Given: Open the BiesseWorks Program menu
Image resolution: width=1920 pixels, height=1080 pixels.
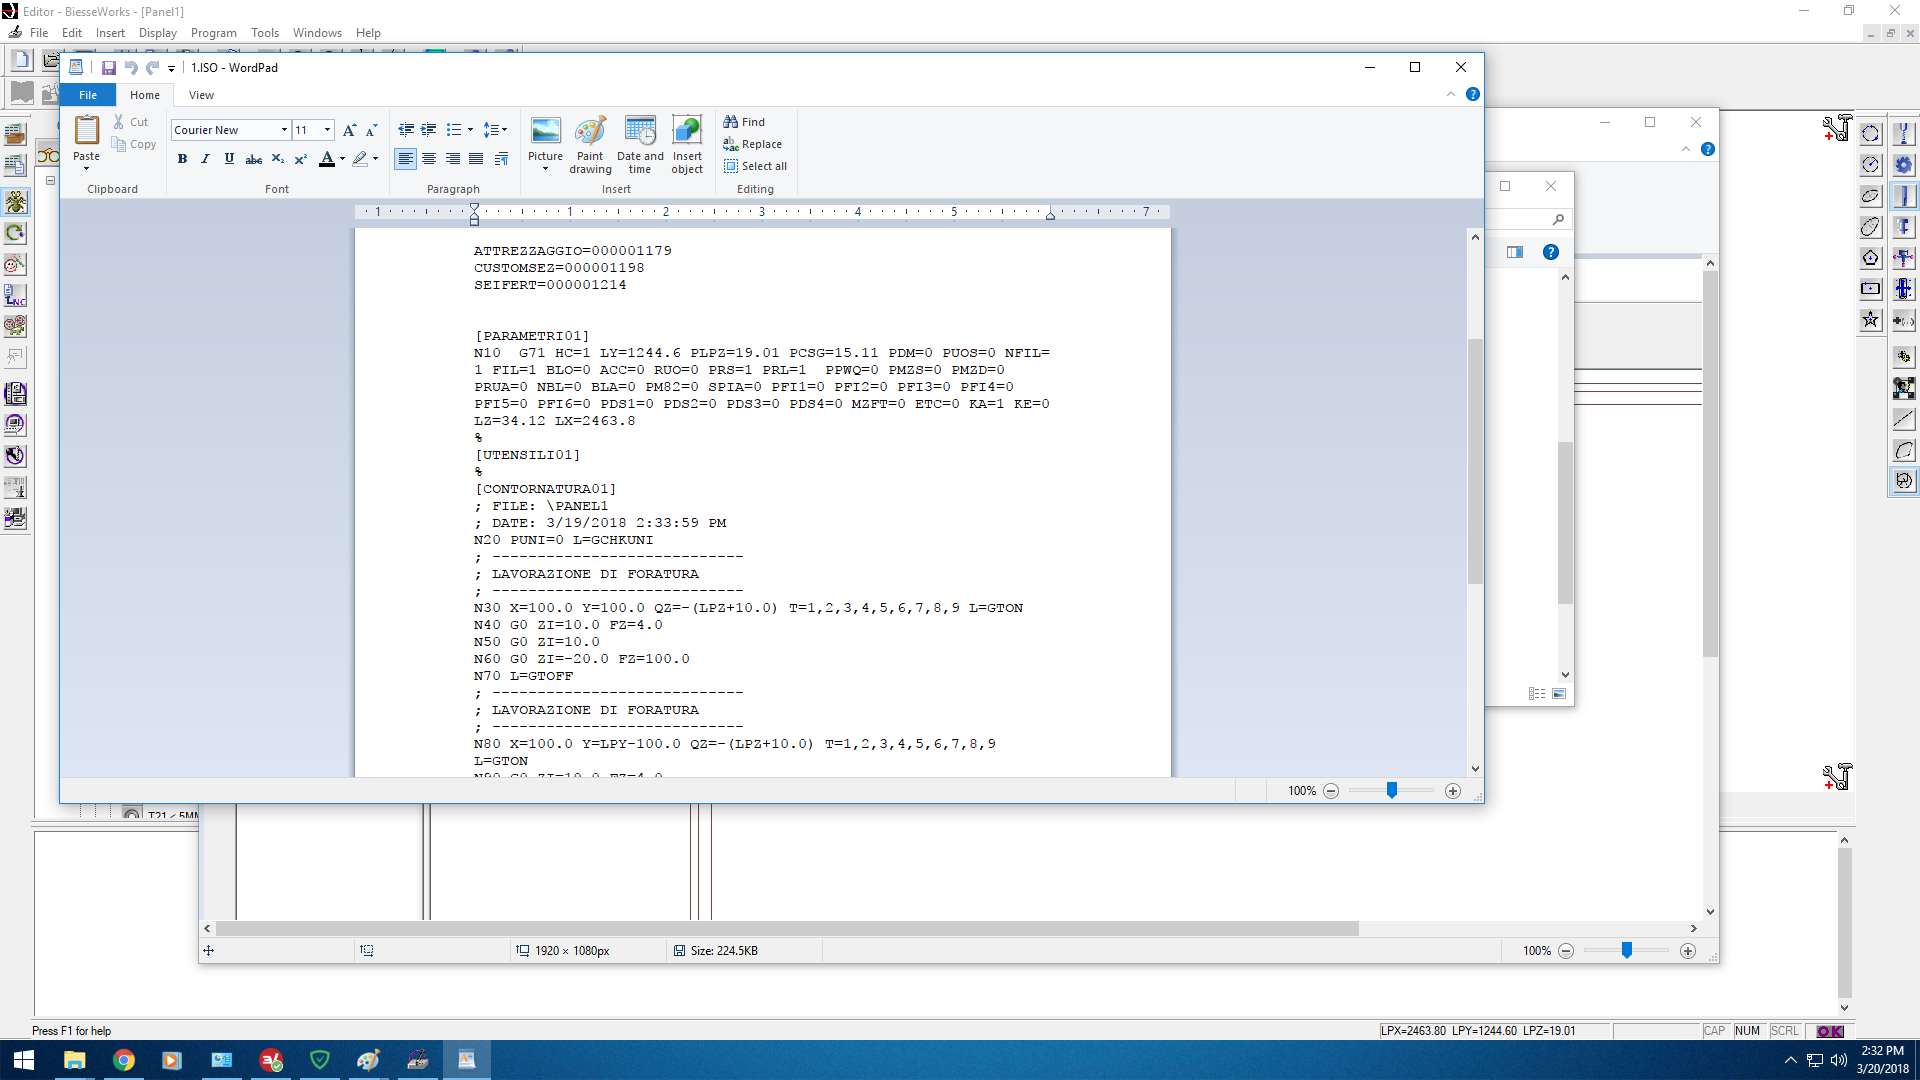Looking at the screenshot, I should pos(214,33).
